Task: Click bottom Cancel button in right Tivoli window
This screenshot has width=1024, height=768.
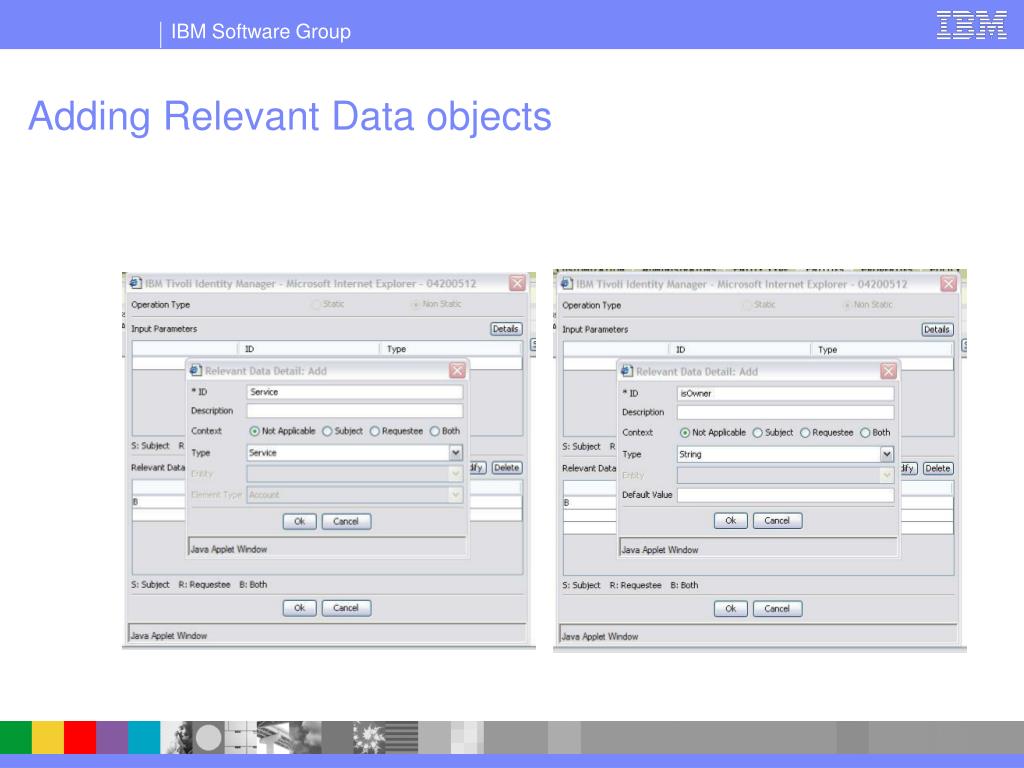Action: (777, 609)
